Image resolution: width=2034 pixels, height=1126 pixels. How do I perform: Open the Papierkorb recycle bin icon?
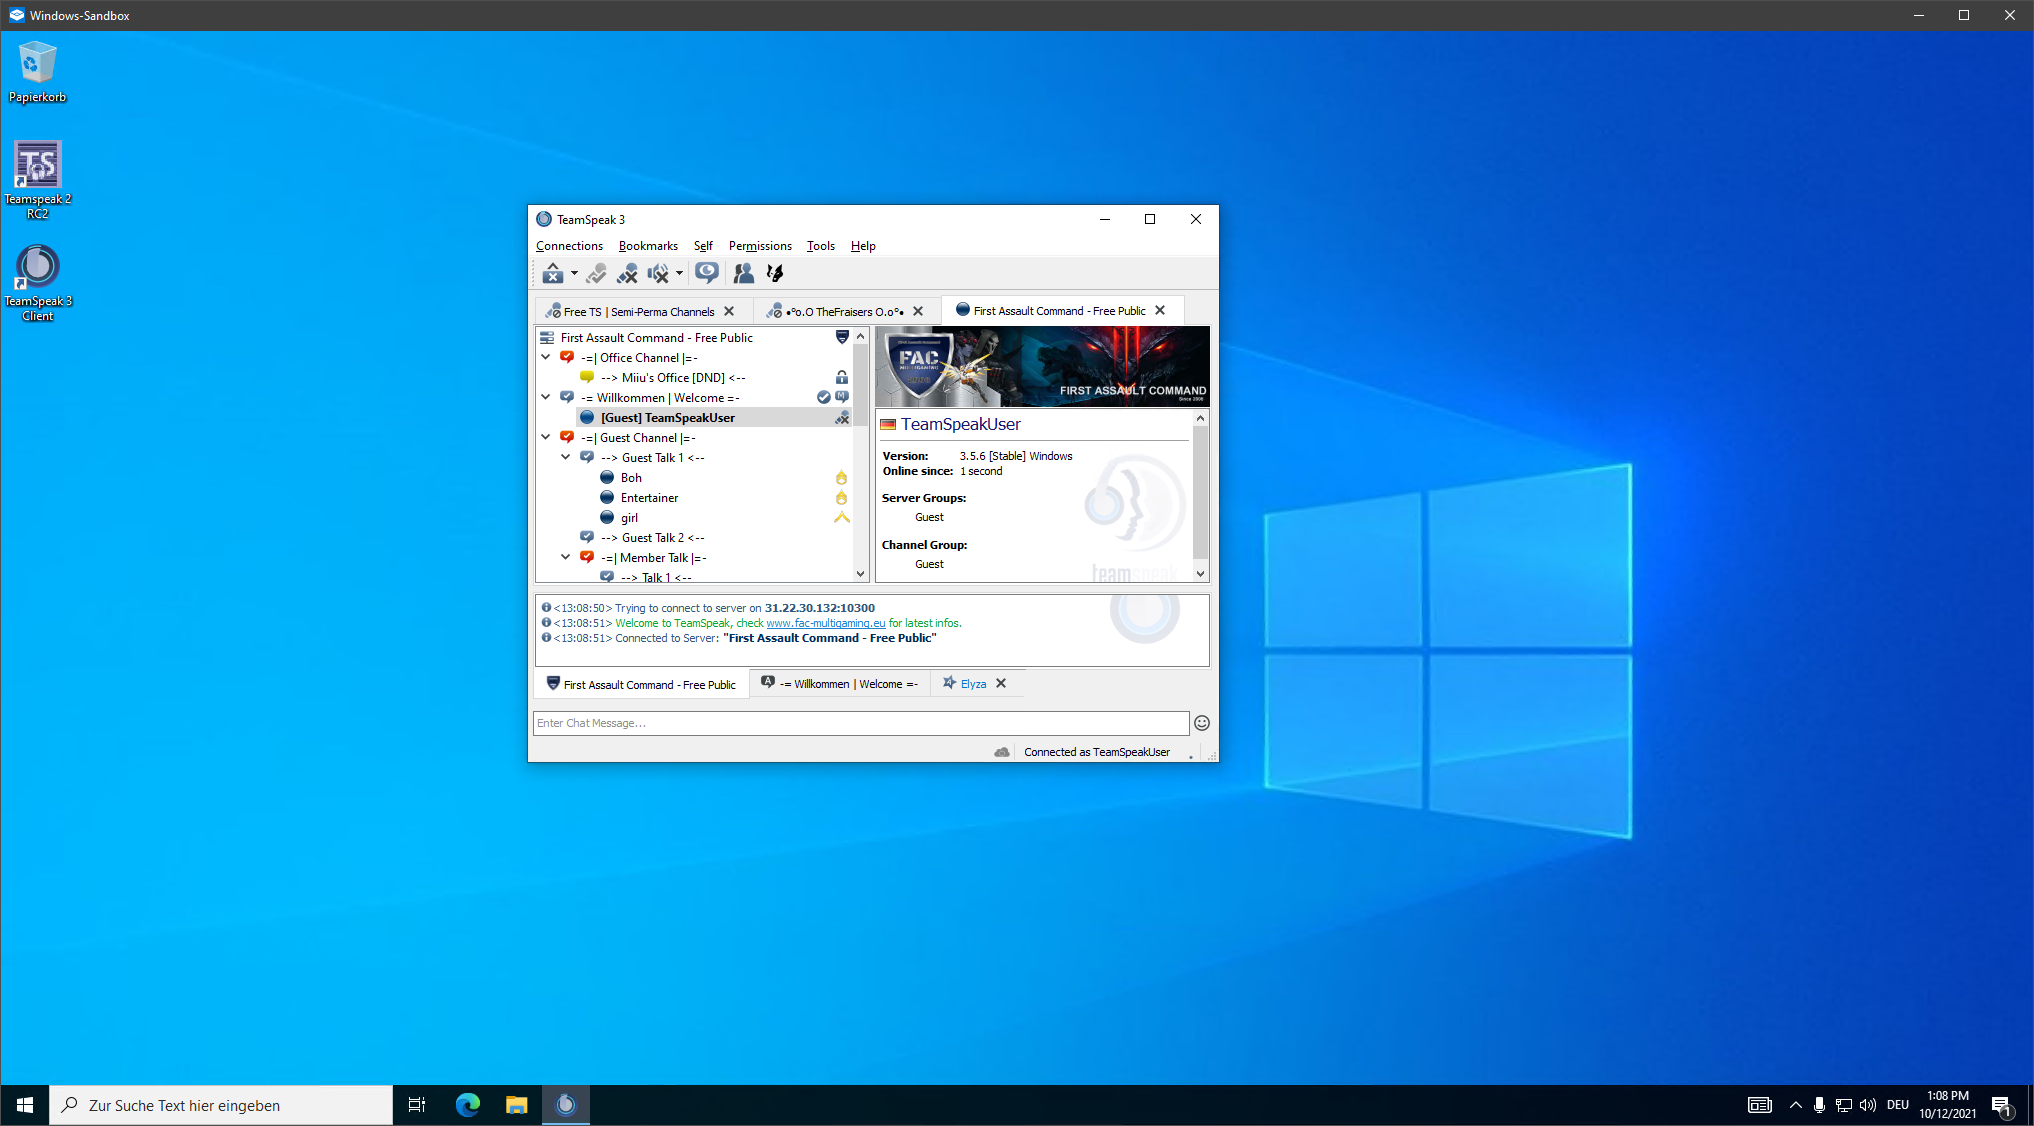coord(37,71)
